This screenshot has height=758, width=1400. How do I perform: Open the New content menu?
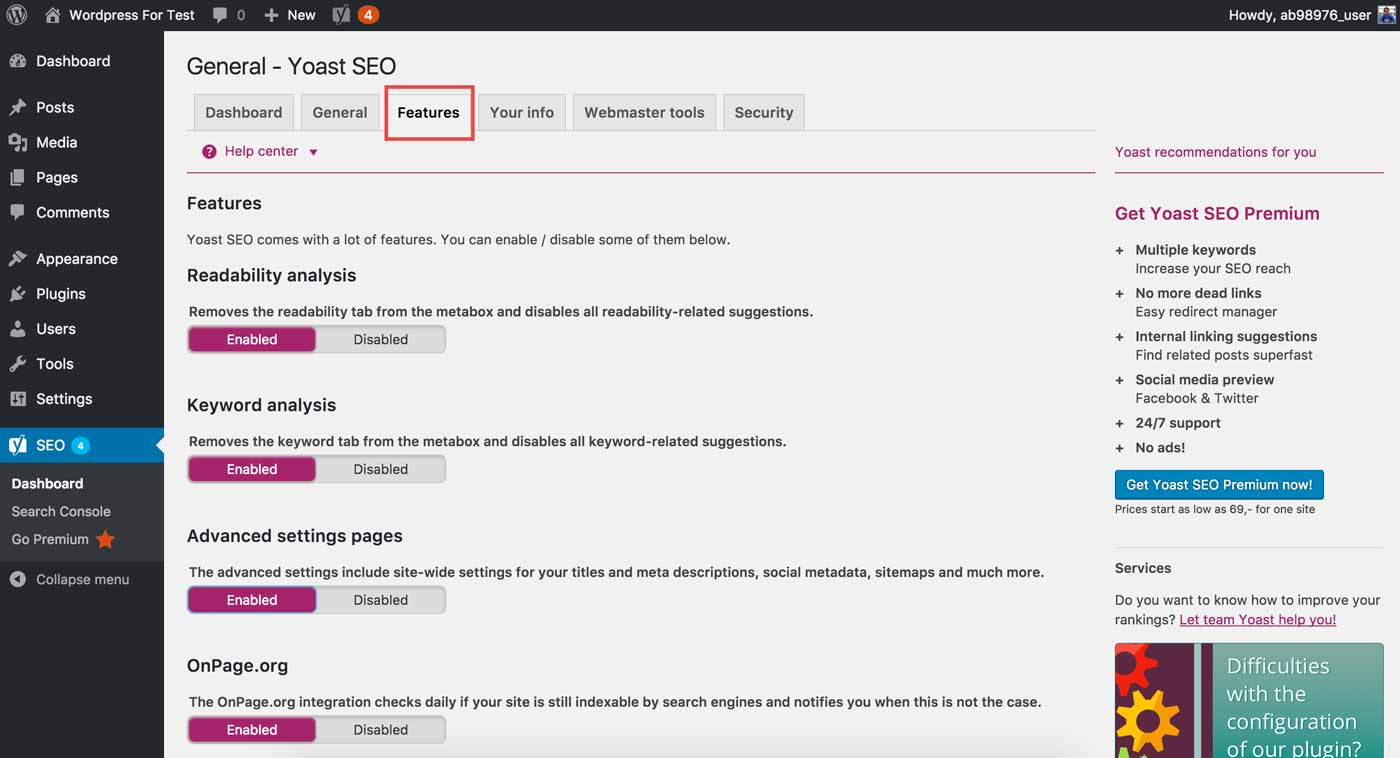(290, 15)
